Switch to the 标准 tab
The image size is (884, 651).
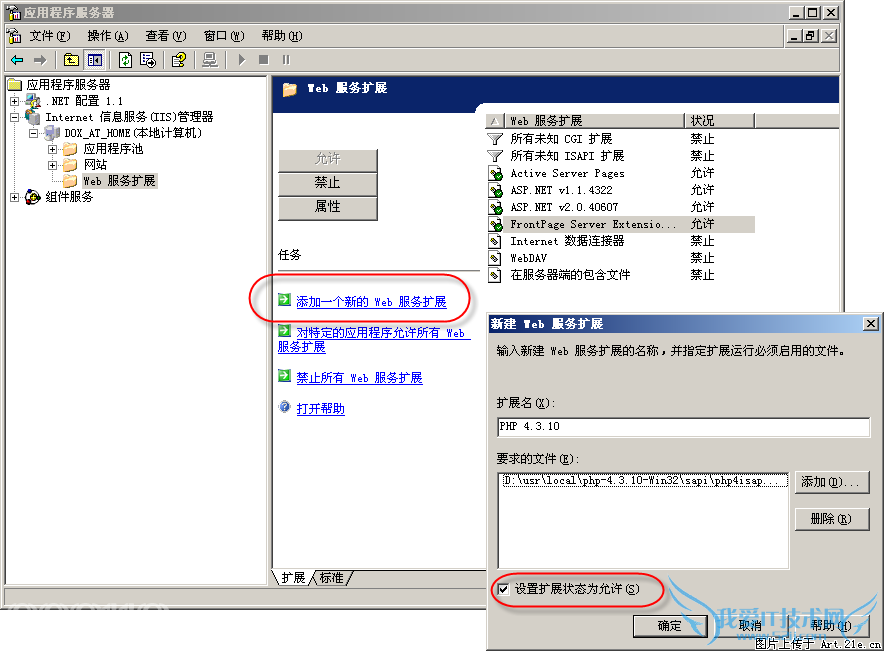332,578
